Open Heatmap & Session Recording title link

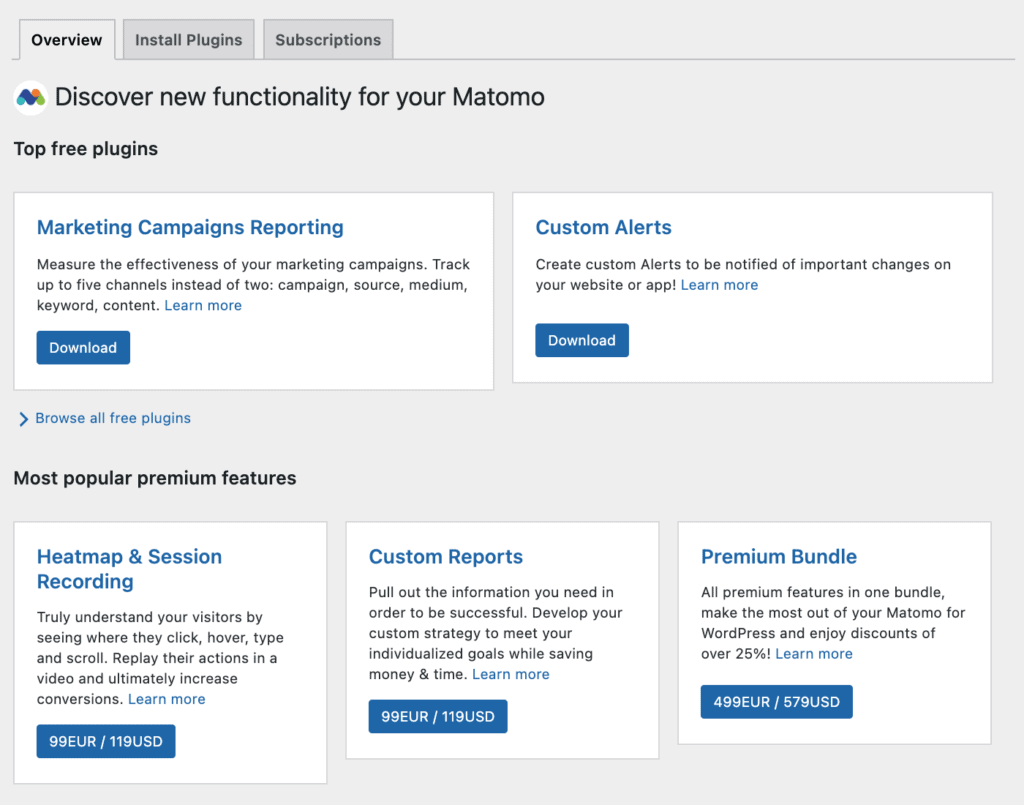click(x=129, y=569)
